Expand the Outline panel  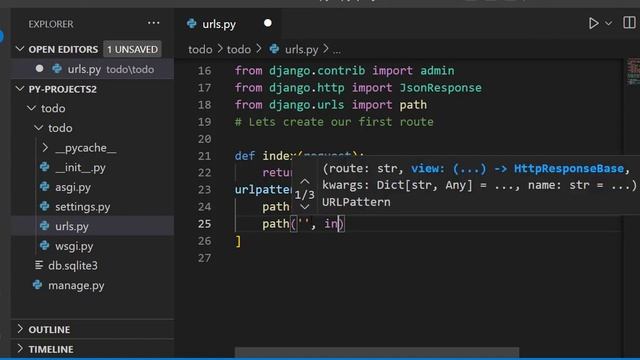point(92,329)
